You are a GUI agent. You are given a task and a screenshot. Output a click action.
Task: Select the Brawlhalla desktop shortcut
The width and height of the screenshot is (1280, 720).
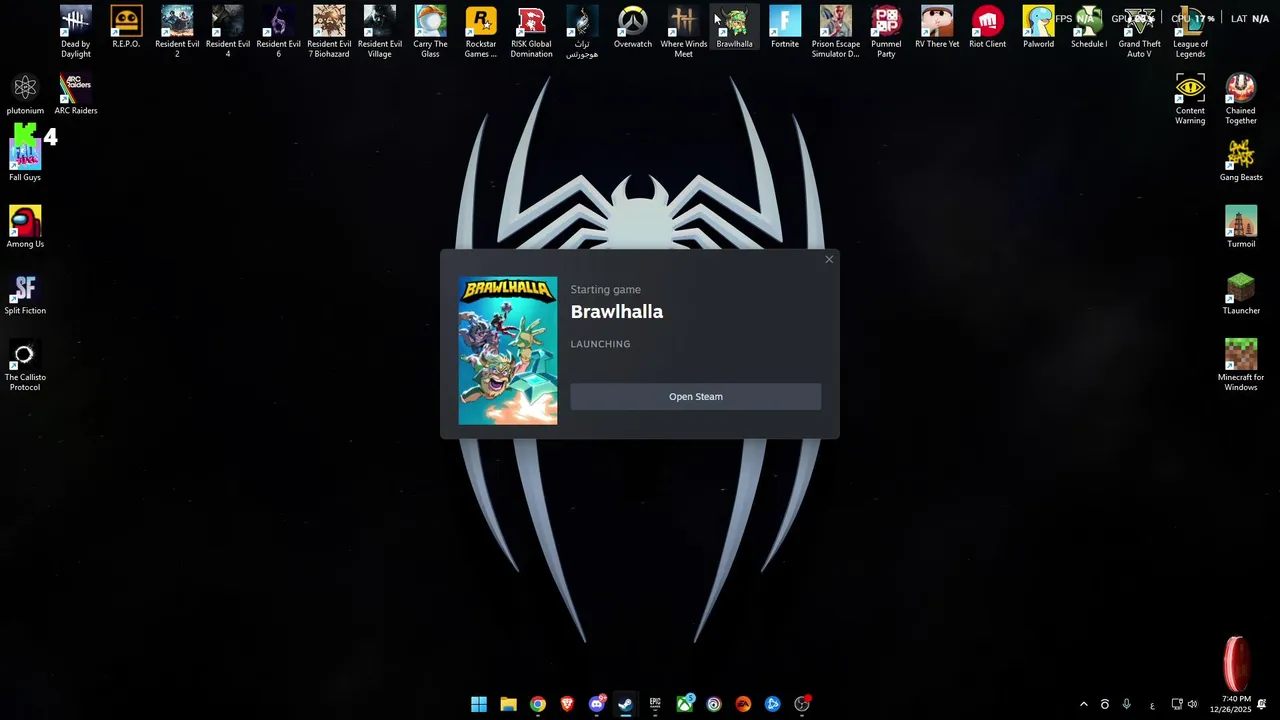click(734, 28)
